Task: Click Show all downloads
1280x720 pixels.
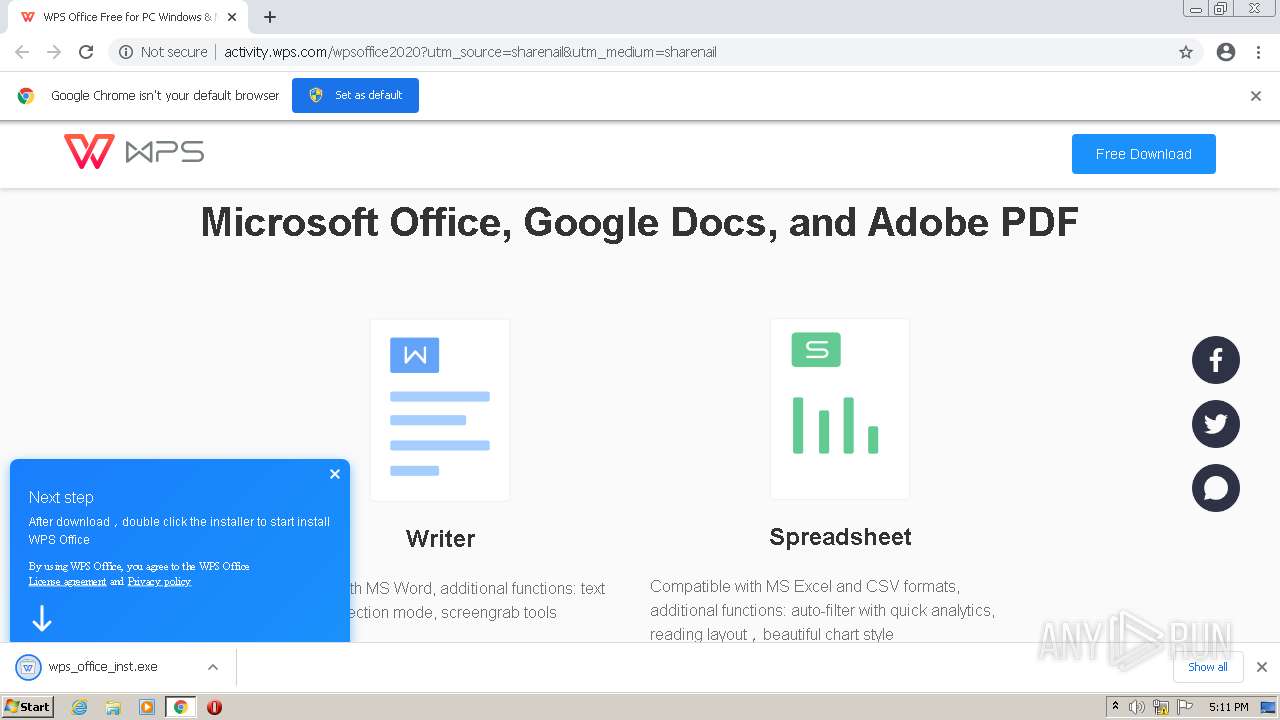Action: tap(1208, 667)
